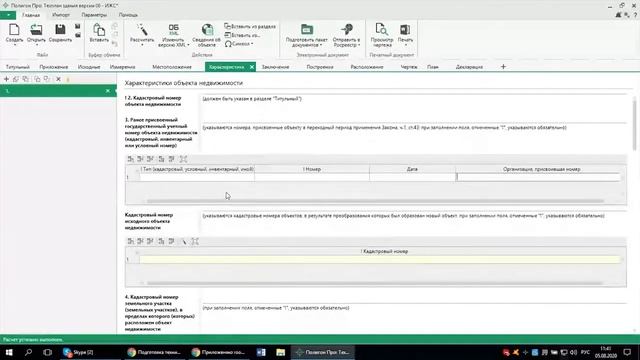Go to the Расположение section tab
The height and width of the screenshot is (360, 640).
tap(367, 67)
